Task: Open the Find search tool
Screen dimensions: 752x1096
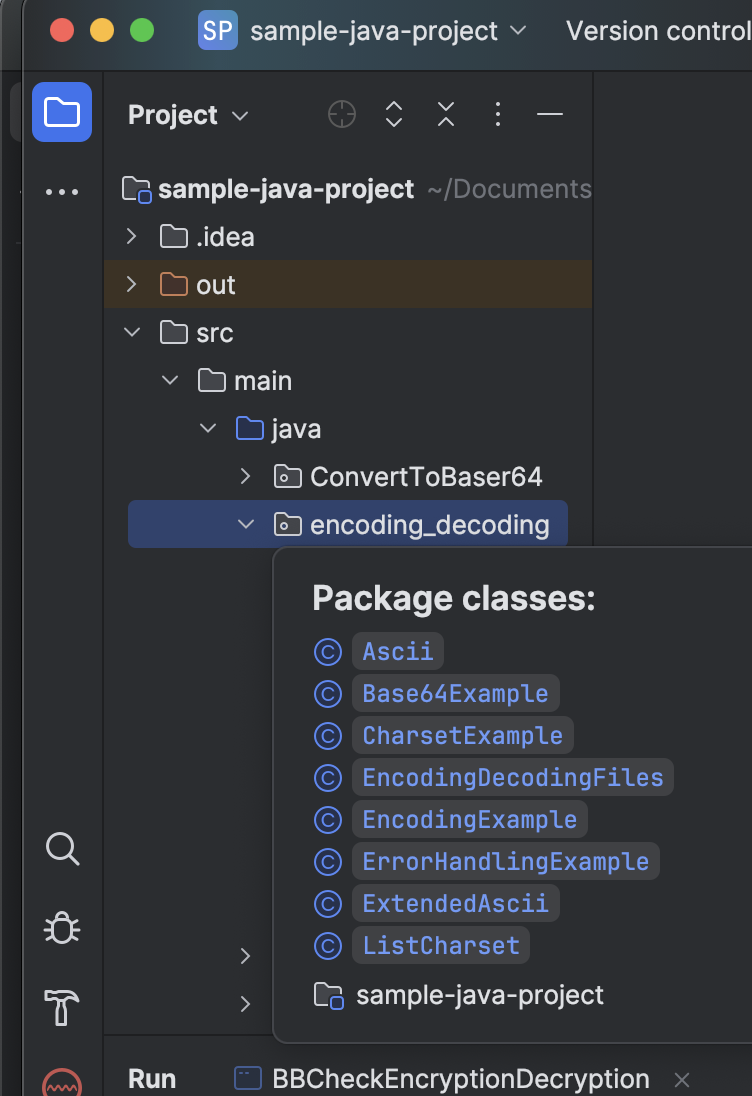Action: click(62, 849)
